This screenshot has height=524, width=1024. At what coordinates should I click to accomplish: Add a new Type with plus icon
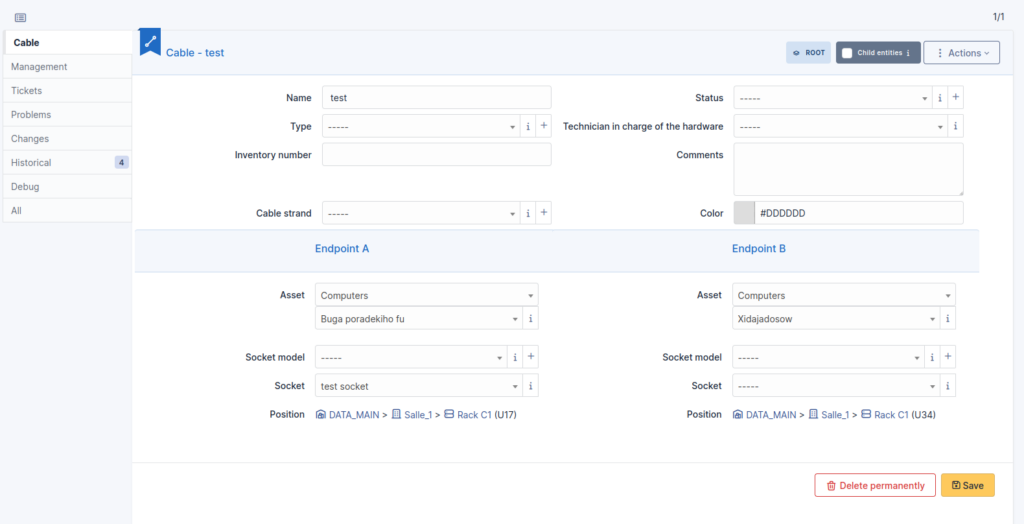(x=543, y=126)
